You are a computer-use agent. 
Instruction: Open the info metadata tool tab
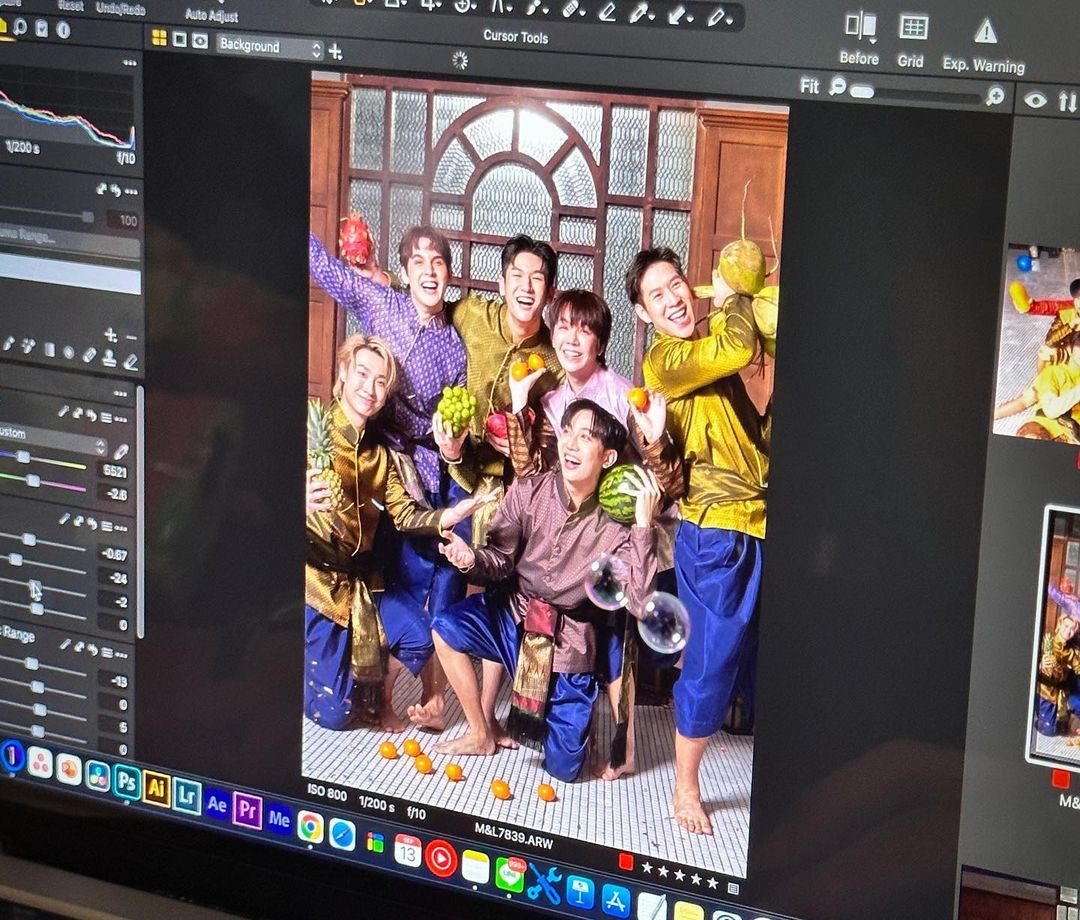click(63, 30)
